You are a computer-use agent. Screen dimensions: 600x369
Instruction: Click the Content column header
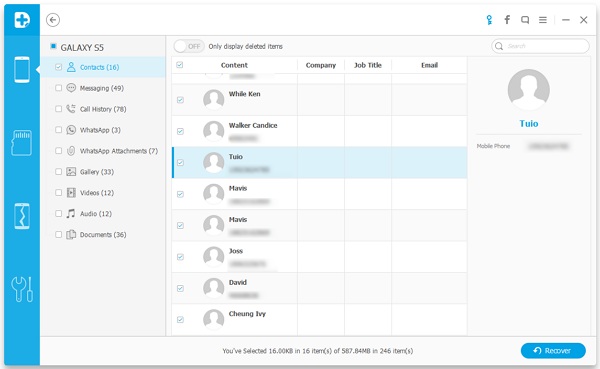tap(234, 65)
